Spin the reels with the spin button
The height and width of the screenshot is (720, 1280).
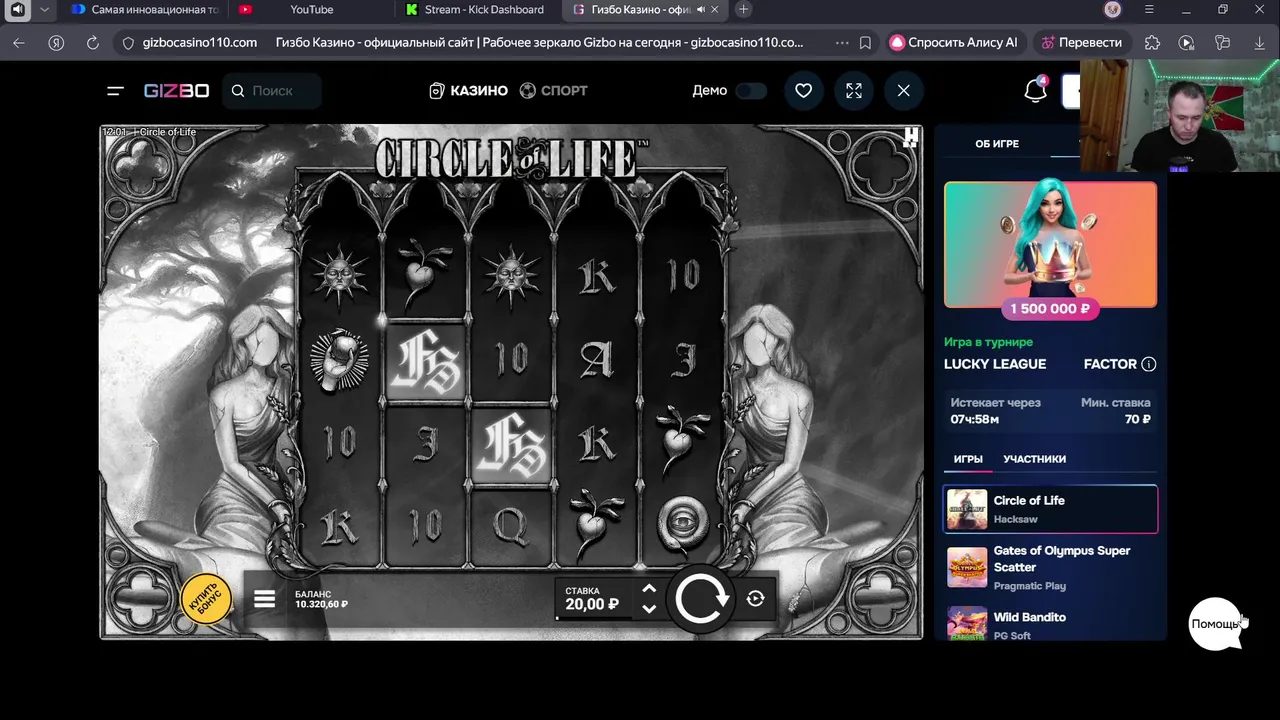pyautogui.click(x=701, y=599)
